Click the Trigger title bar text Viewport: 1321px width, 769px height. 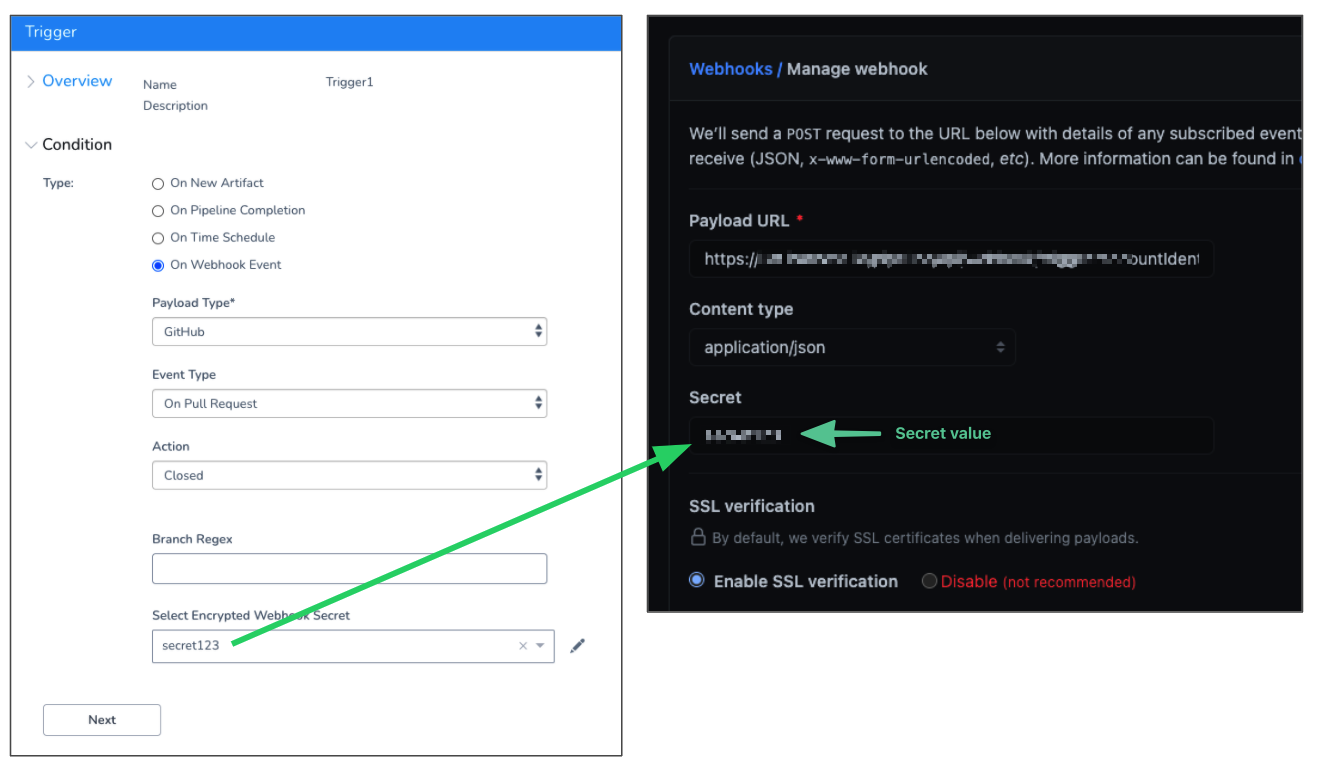pos(51,32)
